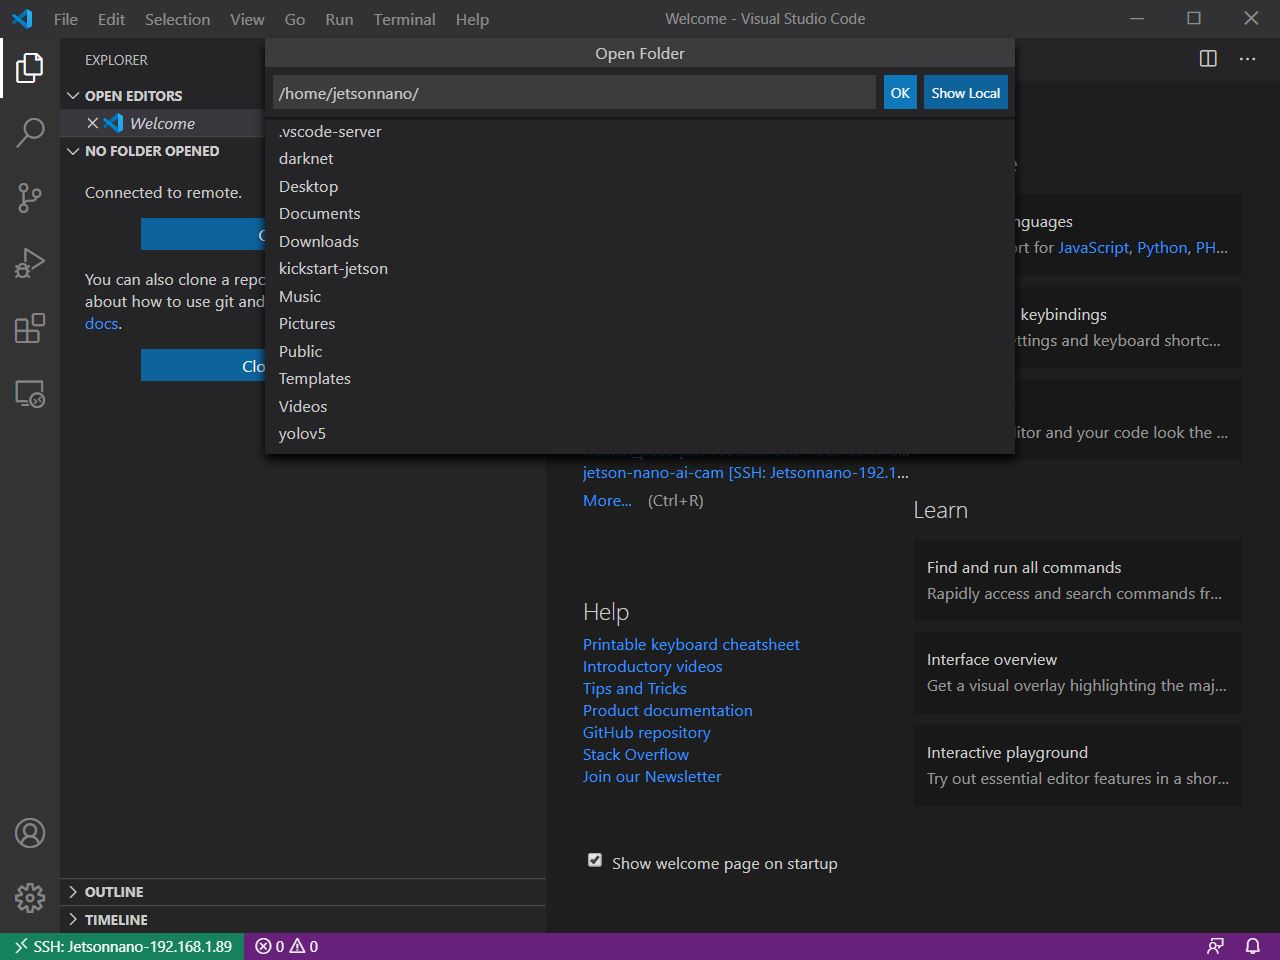Open Tips and Tricks link
Screen dimensions: 1280x960
634,689
